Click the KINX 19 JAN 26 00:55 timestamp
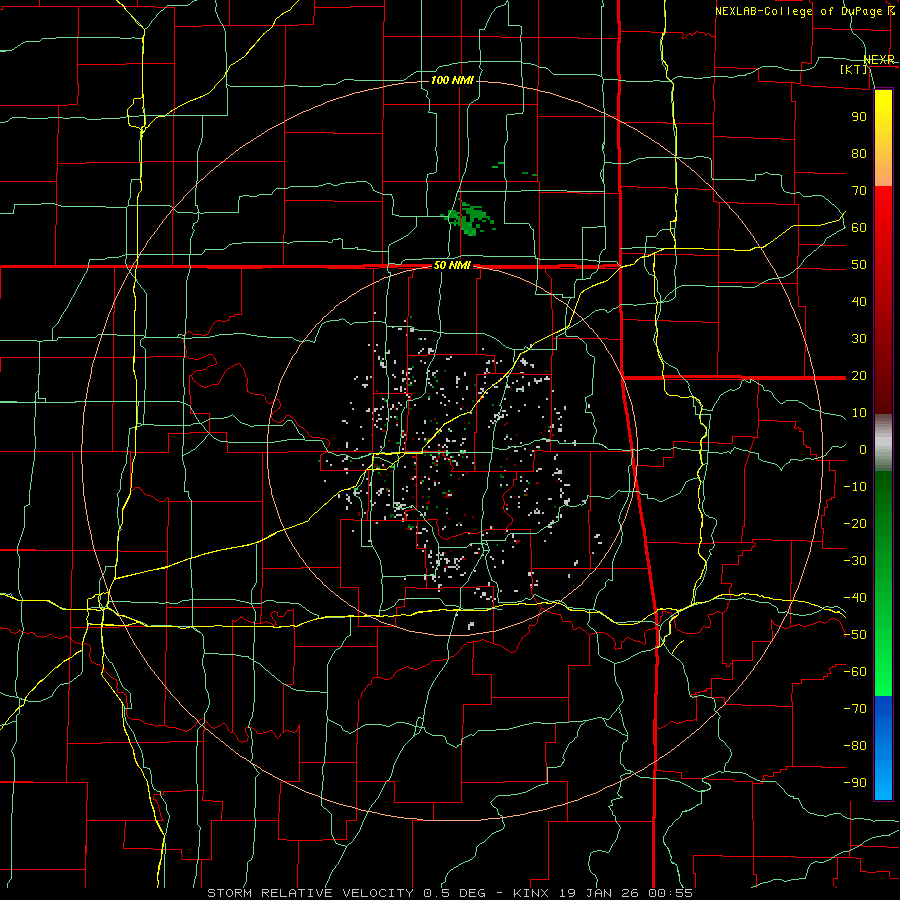The height and width of the screenshot is (900, 900). click(603, 893)
